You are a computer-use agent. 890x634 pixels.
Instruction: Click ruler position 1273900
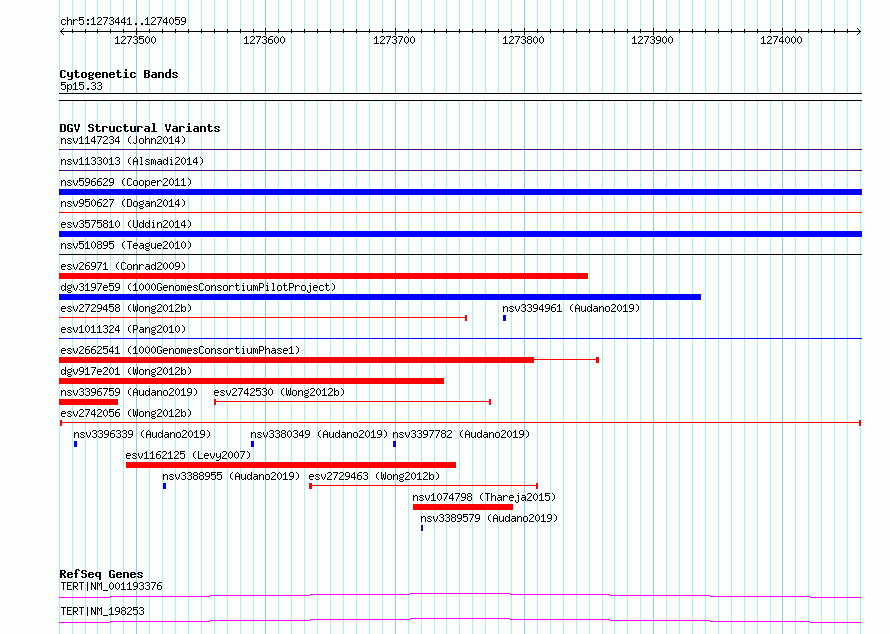[652, 40]
